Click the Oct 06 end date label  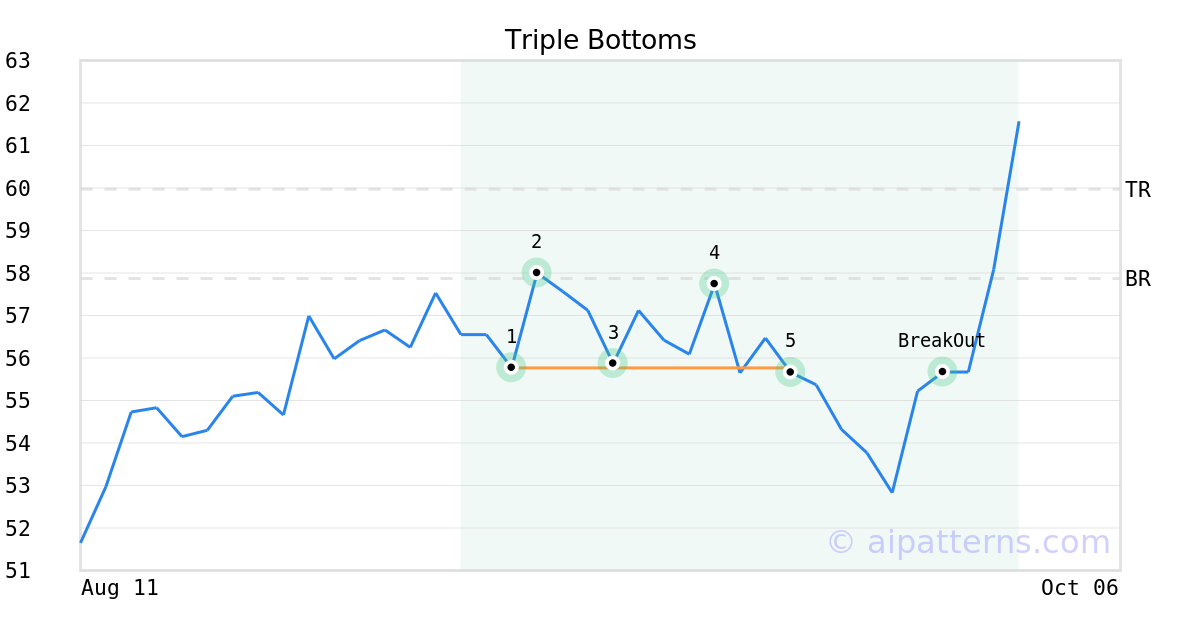tap(1079, 588)
